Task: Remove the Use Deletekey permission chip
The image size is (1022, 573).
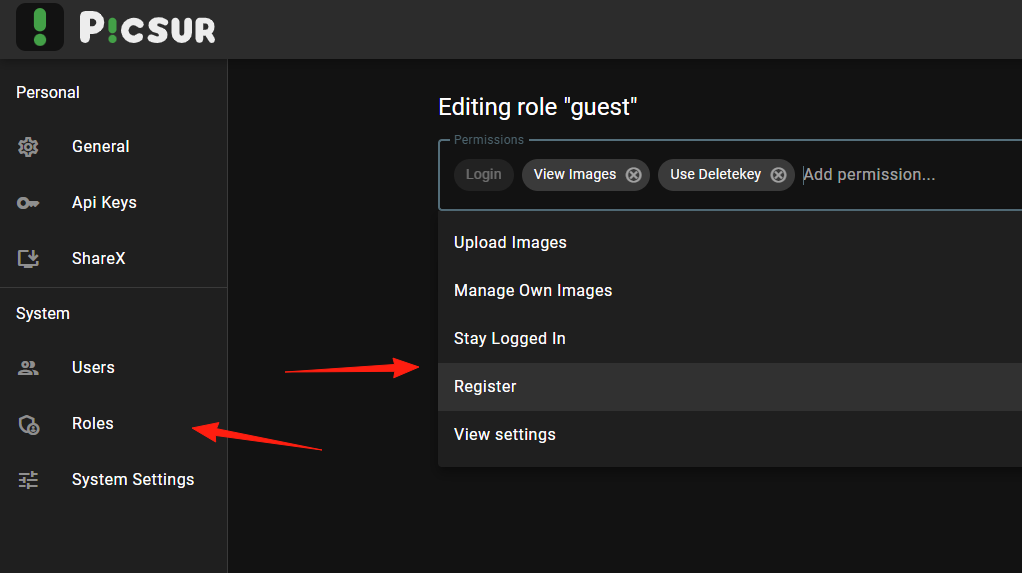Action: pyautogui.click(x=778, y=175)
